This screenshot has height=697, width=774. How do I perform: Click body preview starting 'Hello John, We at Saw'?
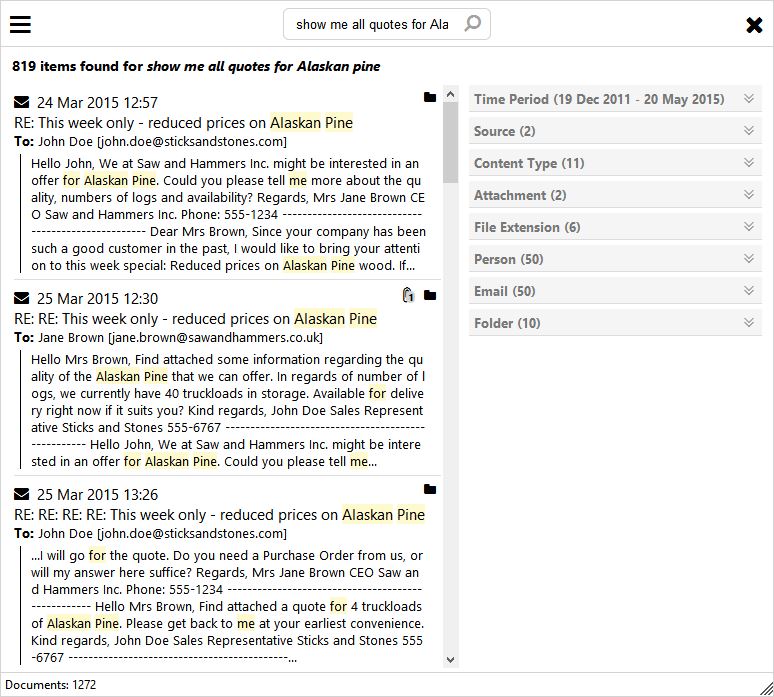click(228, 214)
